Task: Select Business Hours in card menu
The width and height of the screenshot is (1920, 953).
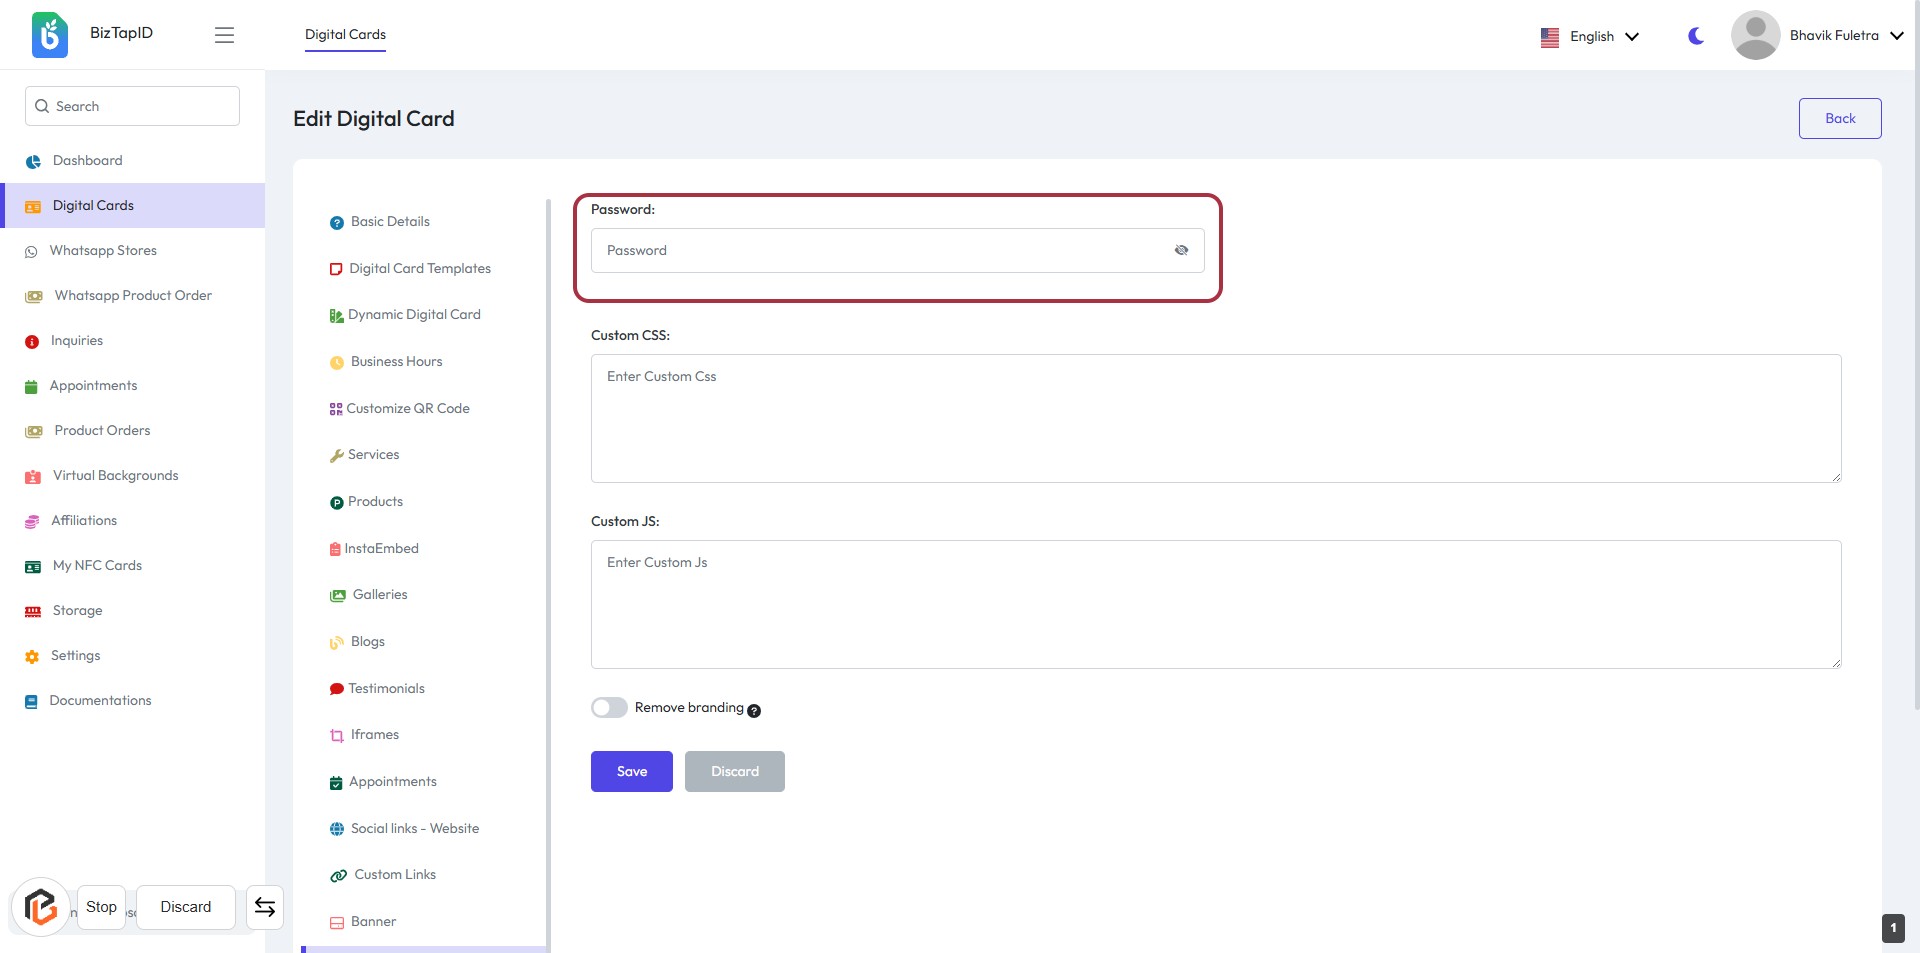Action: point(396,362)
